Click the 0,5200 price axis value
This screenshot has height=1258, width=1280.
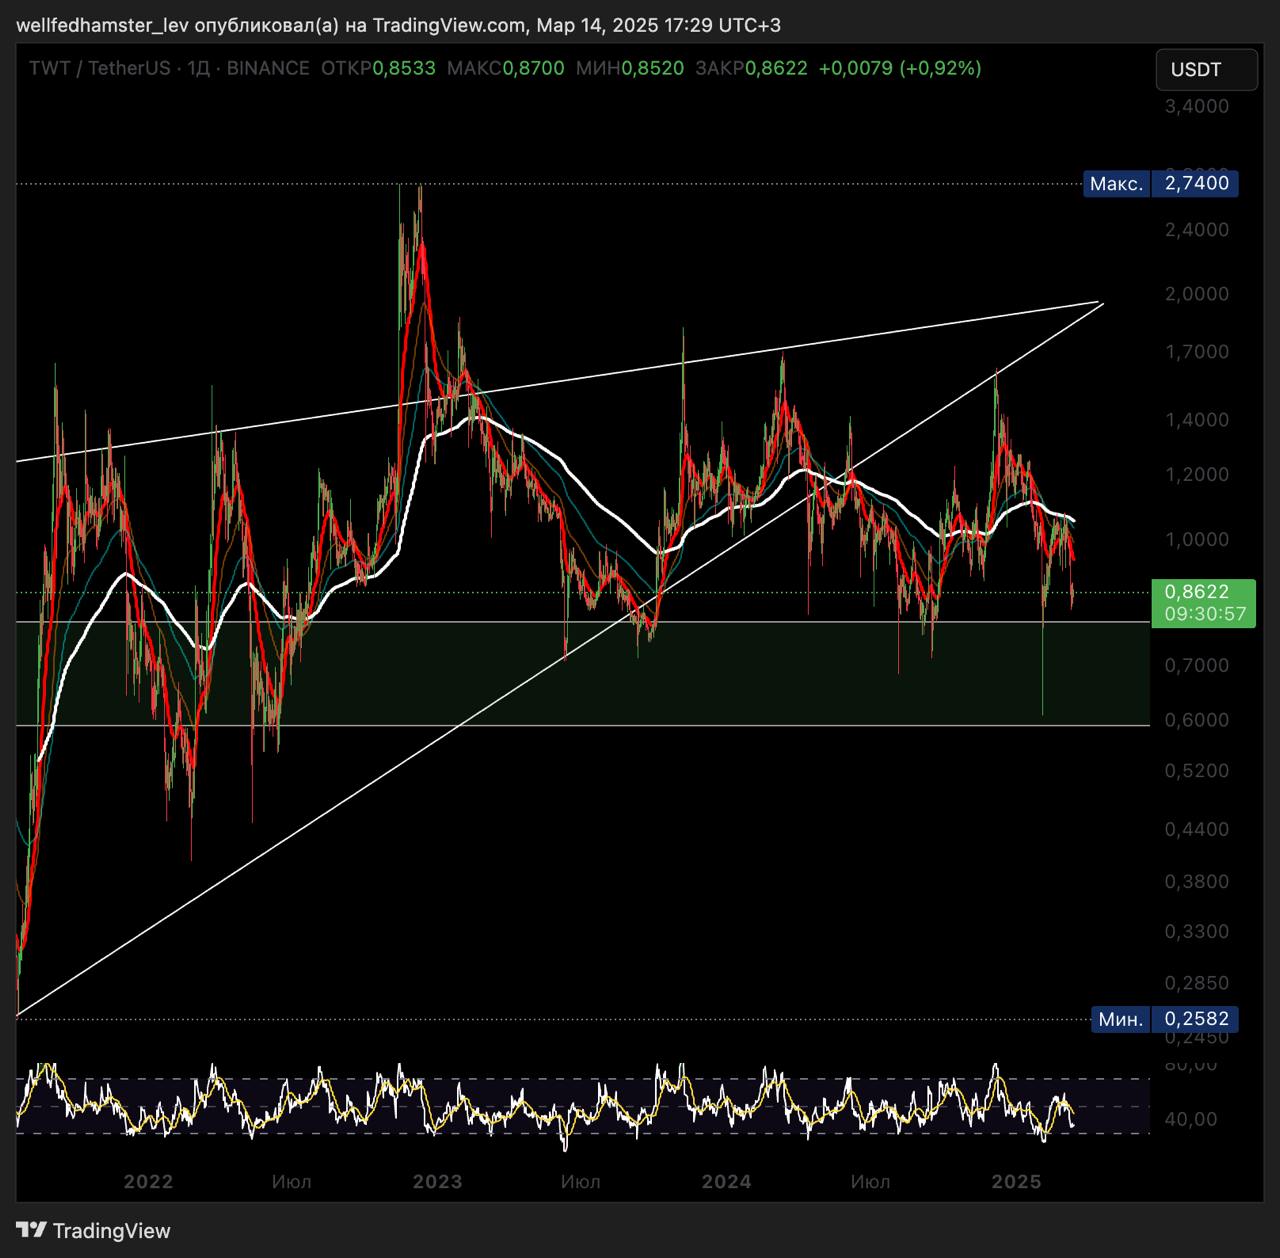coord(1197,771)
